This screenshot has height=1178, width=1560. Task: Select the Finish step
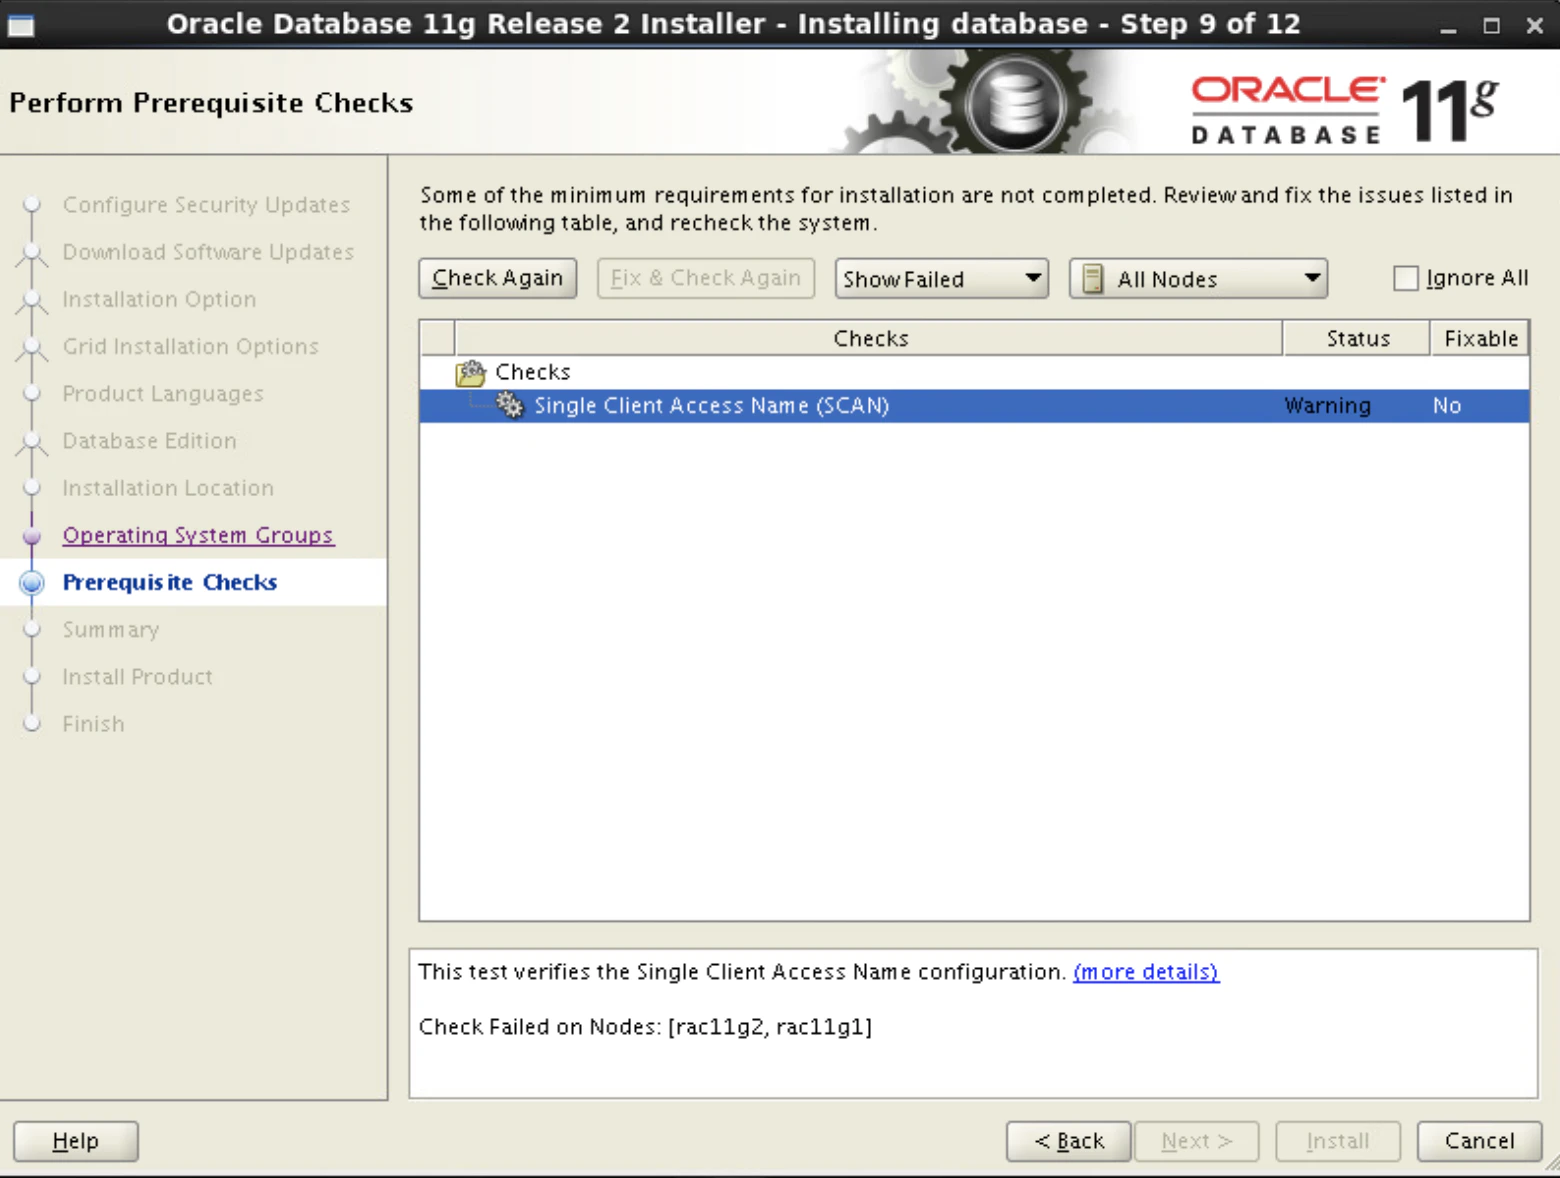point(94,724)
